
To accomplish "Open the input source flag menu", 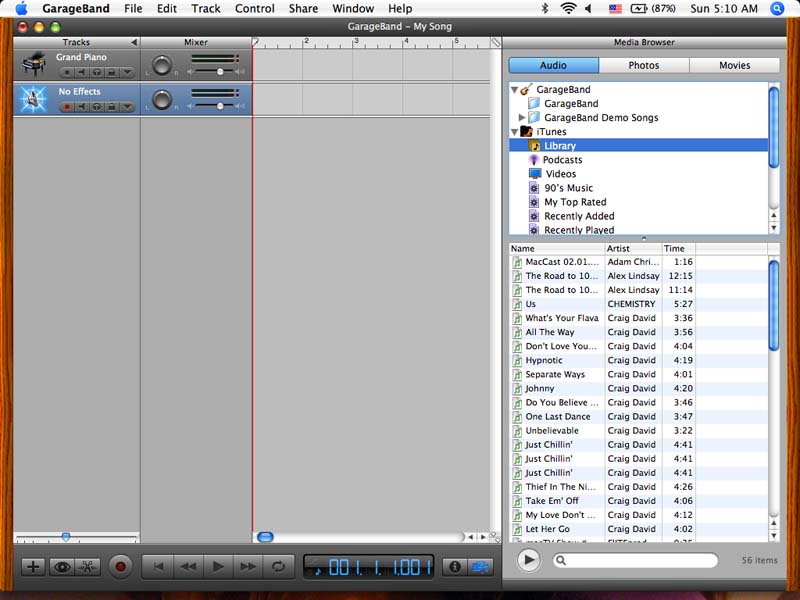I will (x=615, y=8).
